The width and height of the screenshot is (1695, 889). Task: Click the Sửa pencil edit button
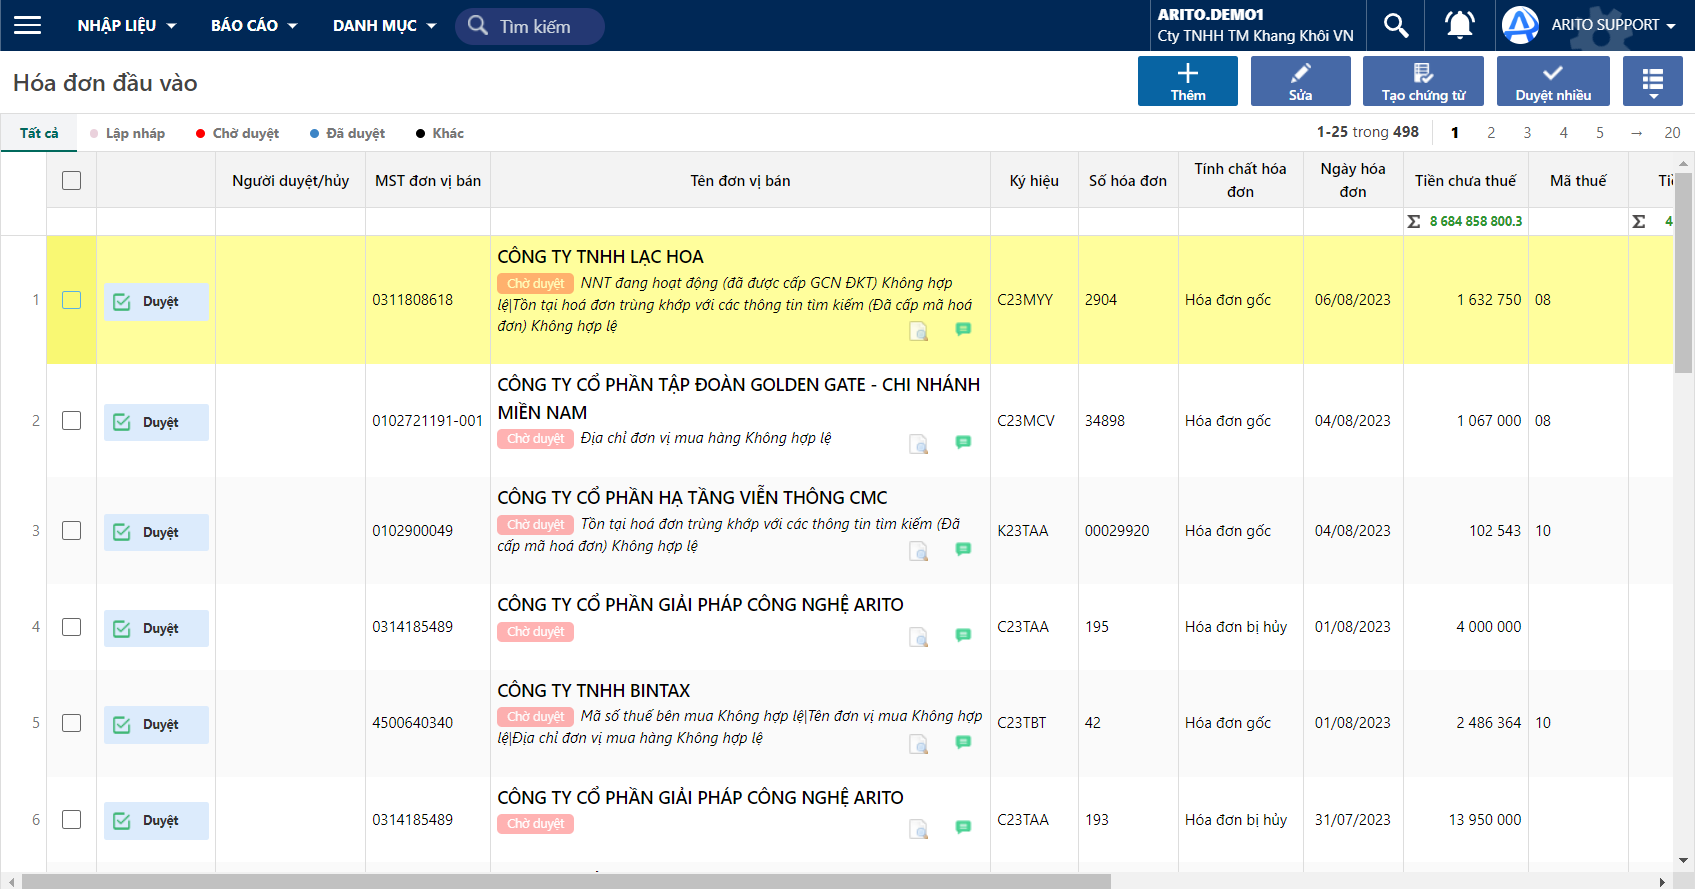pyautogui.click(x=1300, y=81)
